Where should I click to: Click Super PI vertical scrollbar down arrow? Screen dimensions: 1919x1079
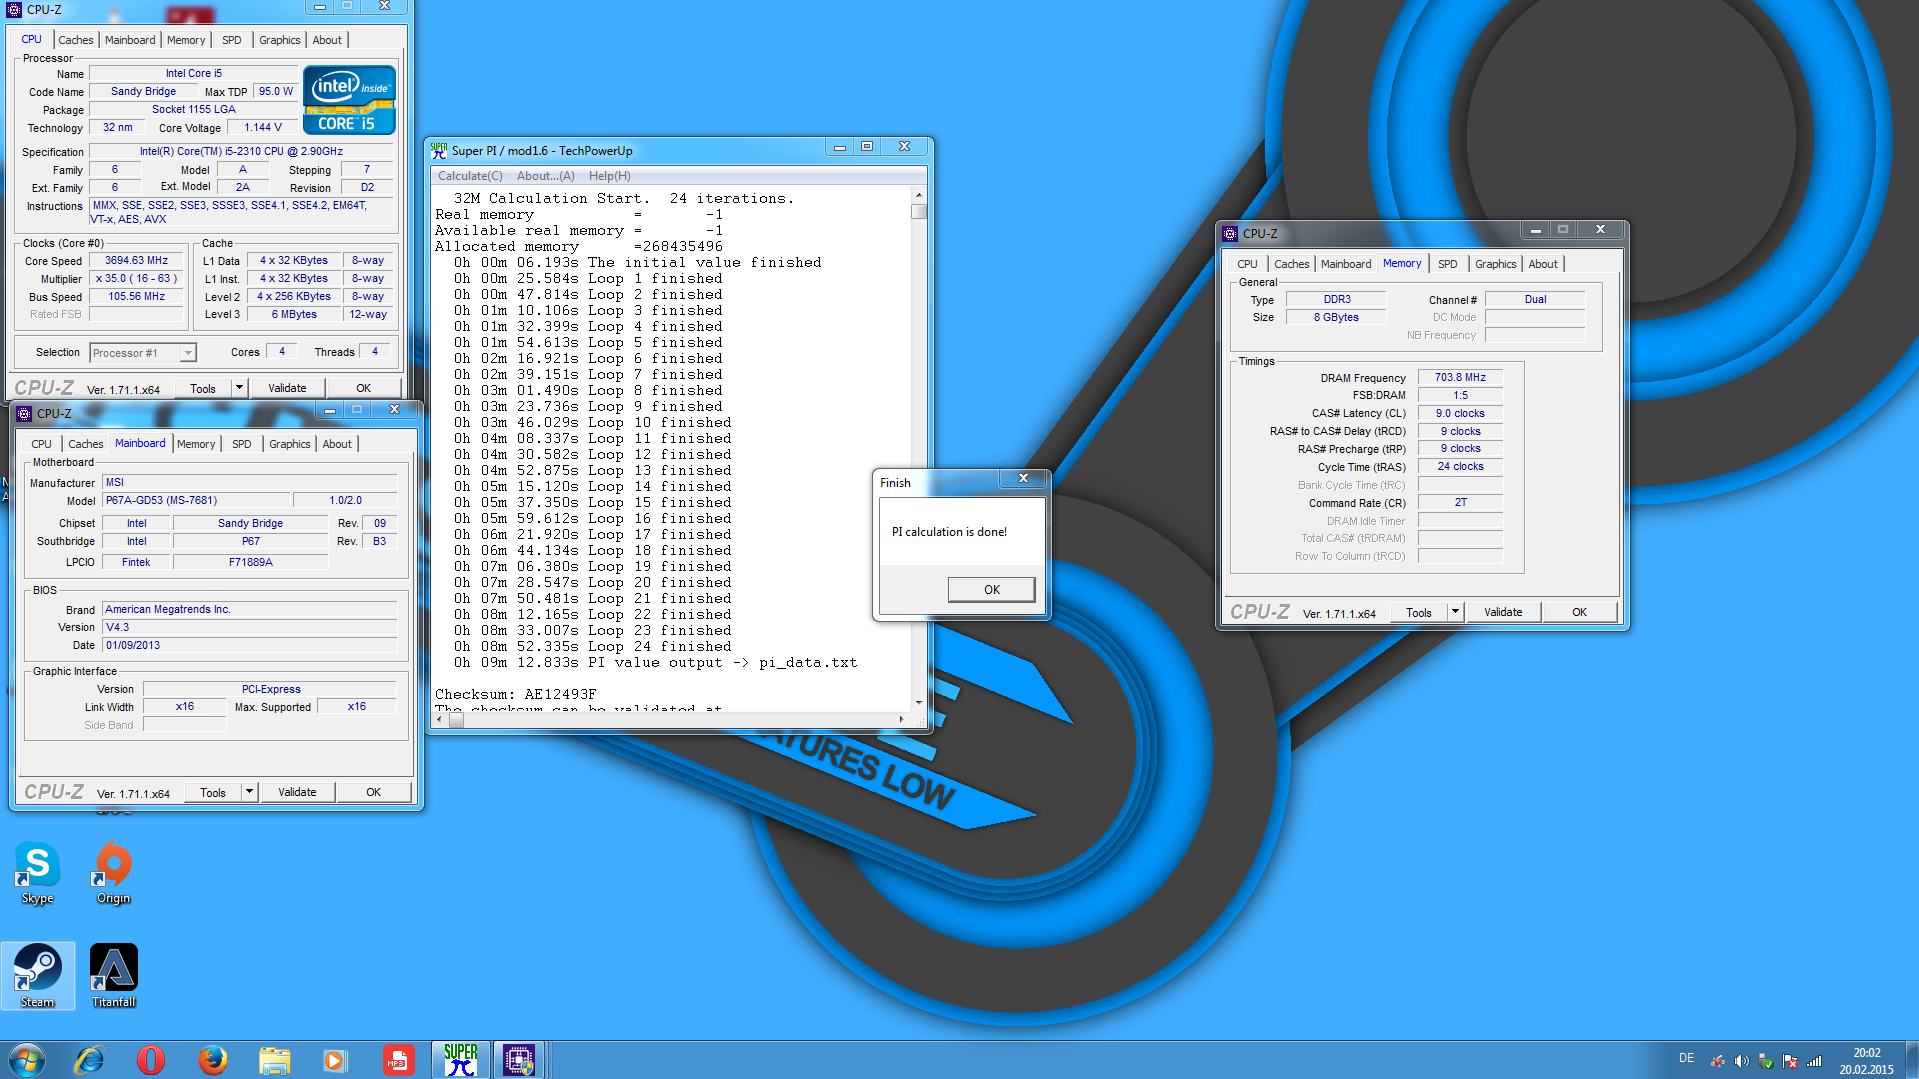tap(919, 703)
